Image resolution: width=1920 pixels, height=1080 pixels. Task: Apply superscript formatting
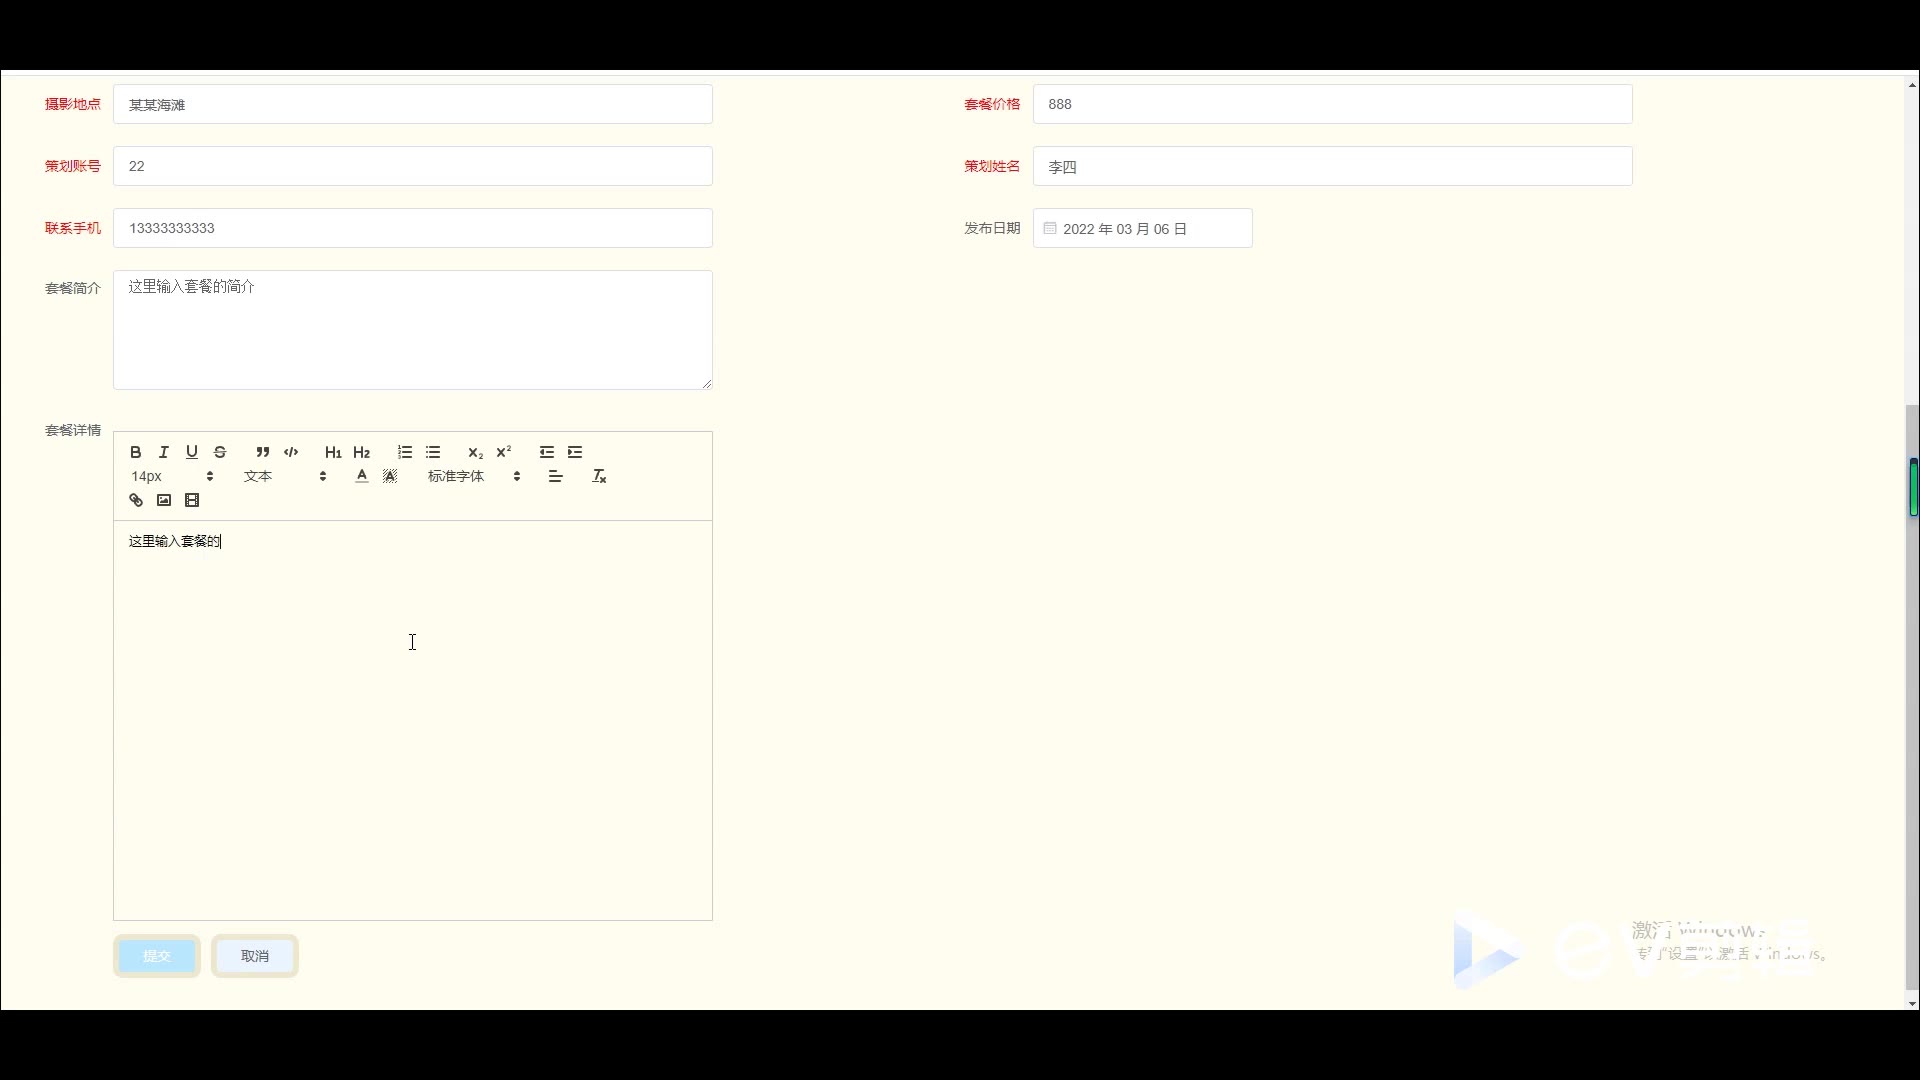click(504, 452)
